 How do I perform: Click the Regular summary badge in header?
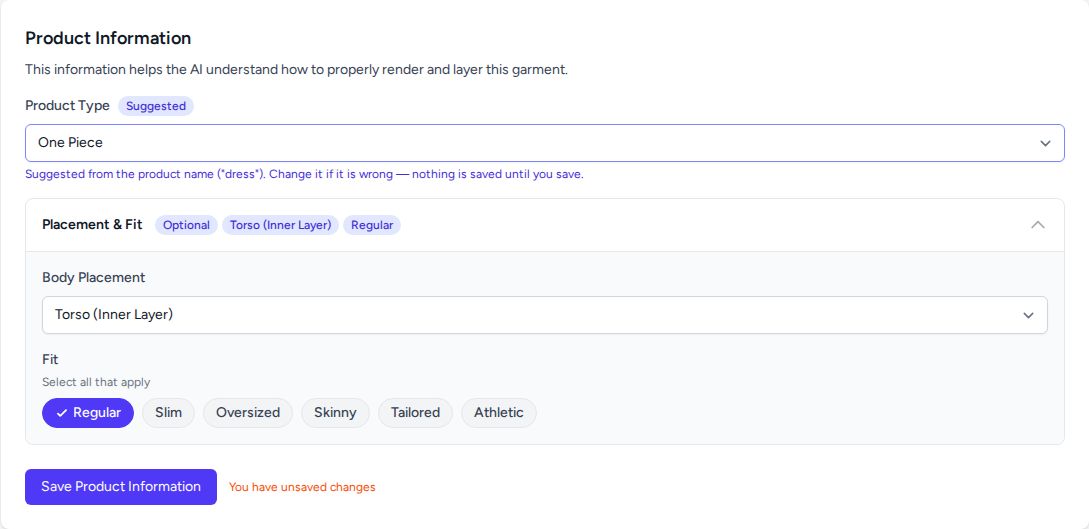(x=372, y=225)
